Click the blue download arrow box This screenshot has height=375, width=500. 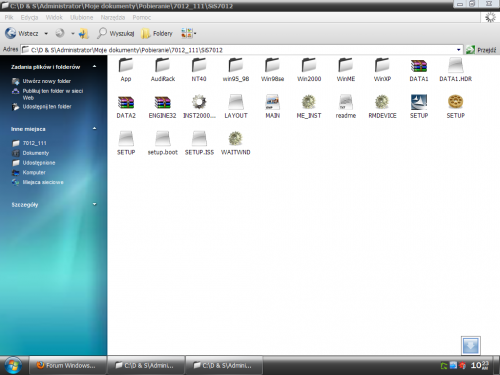471,346
